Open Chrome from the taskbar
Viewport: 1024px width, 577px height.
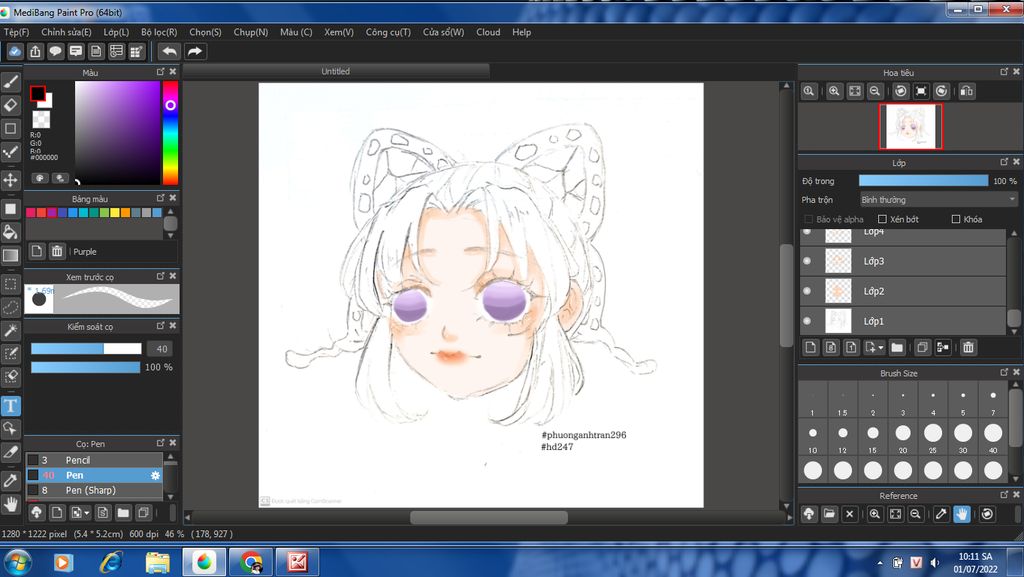click(x=251, y=562)
